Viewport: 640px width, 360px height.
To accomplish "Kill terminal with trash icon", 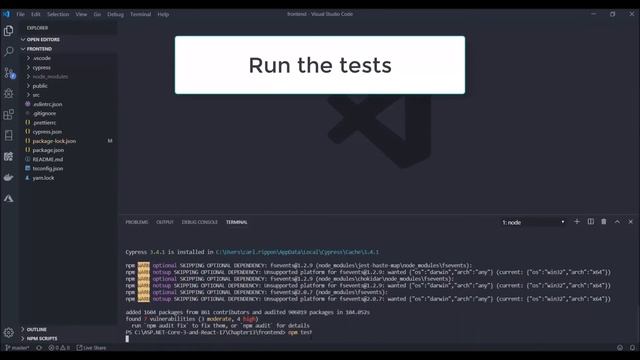I will point(604,222).
